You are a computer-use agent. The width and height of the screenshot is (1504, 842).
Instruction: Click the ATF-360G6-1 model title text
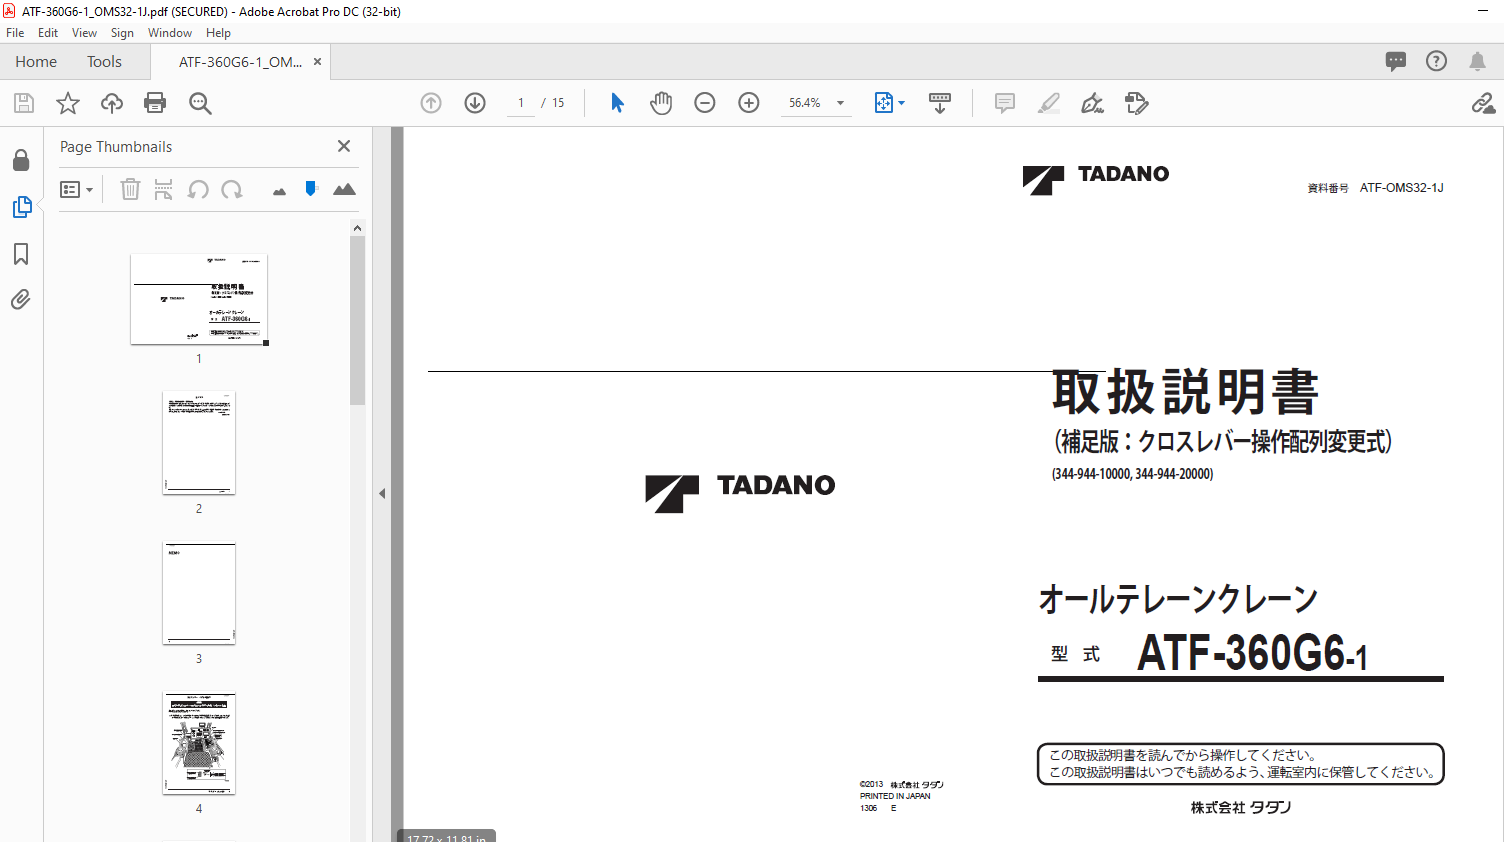(x=1252, y=652)
